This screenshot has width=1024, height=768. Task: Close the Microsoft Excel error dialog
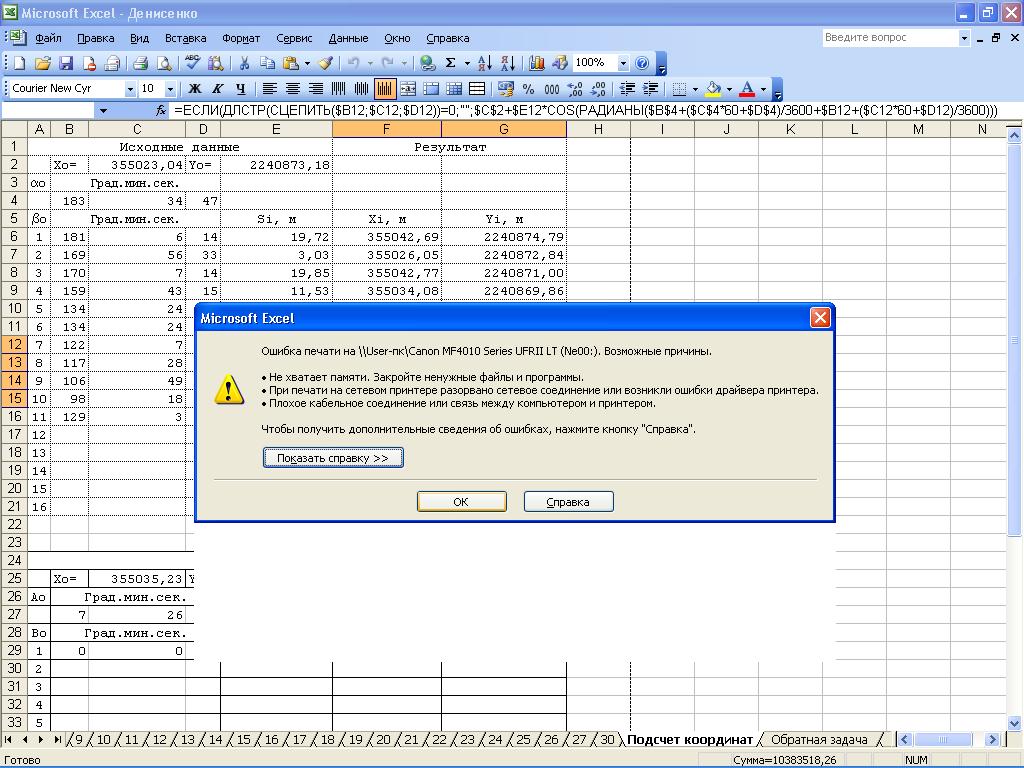point(820,318)
